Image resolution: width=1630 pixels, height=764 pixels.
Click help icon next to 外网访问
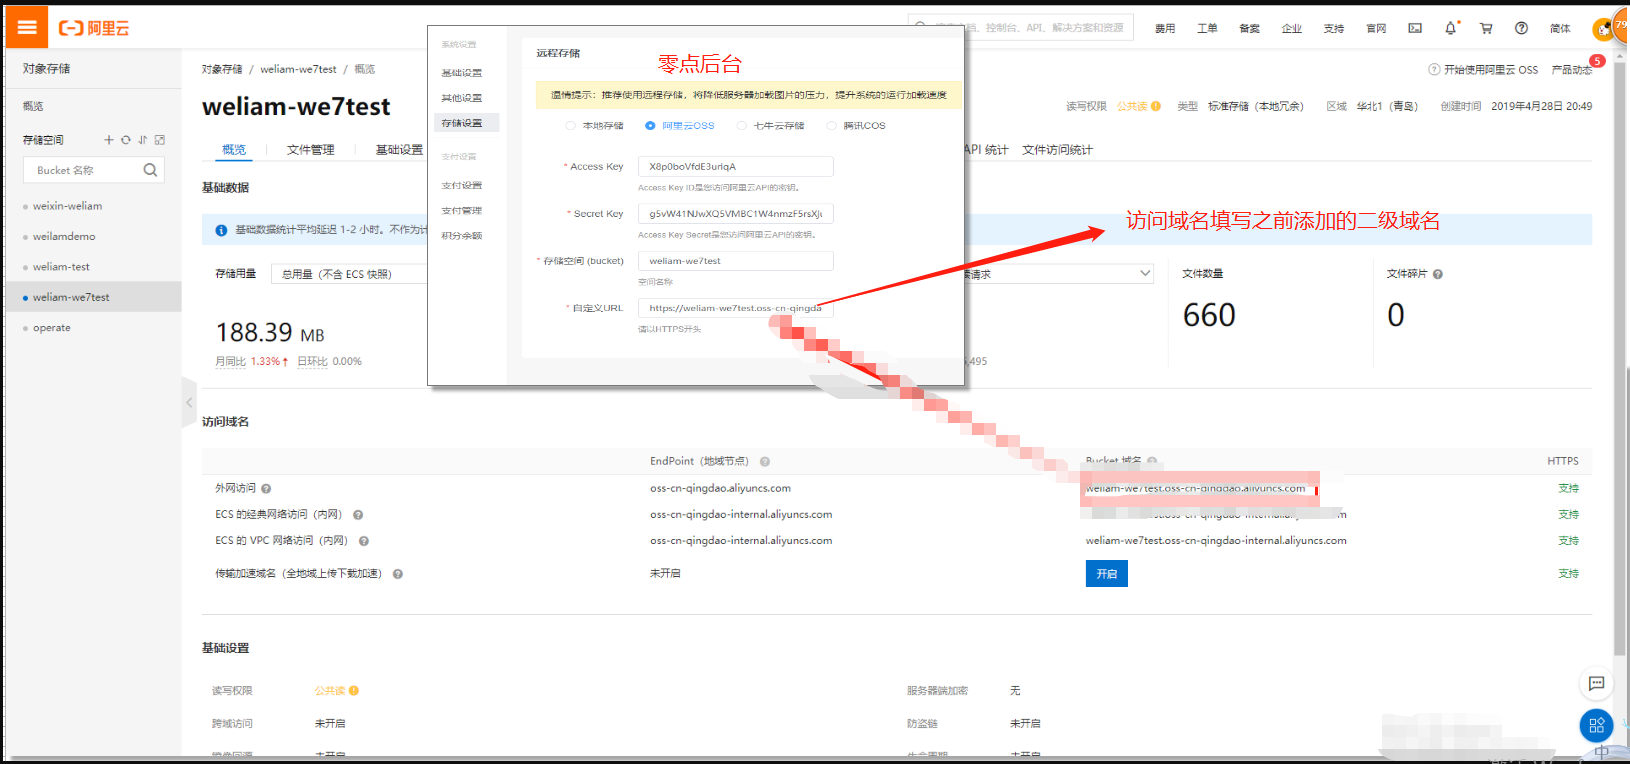point(266,489)
